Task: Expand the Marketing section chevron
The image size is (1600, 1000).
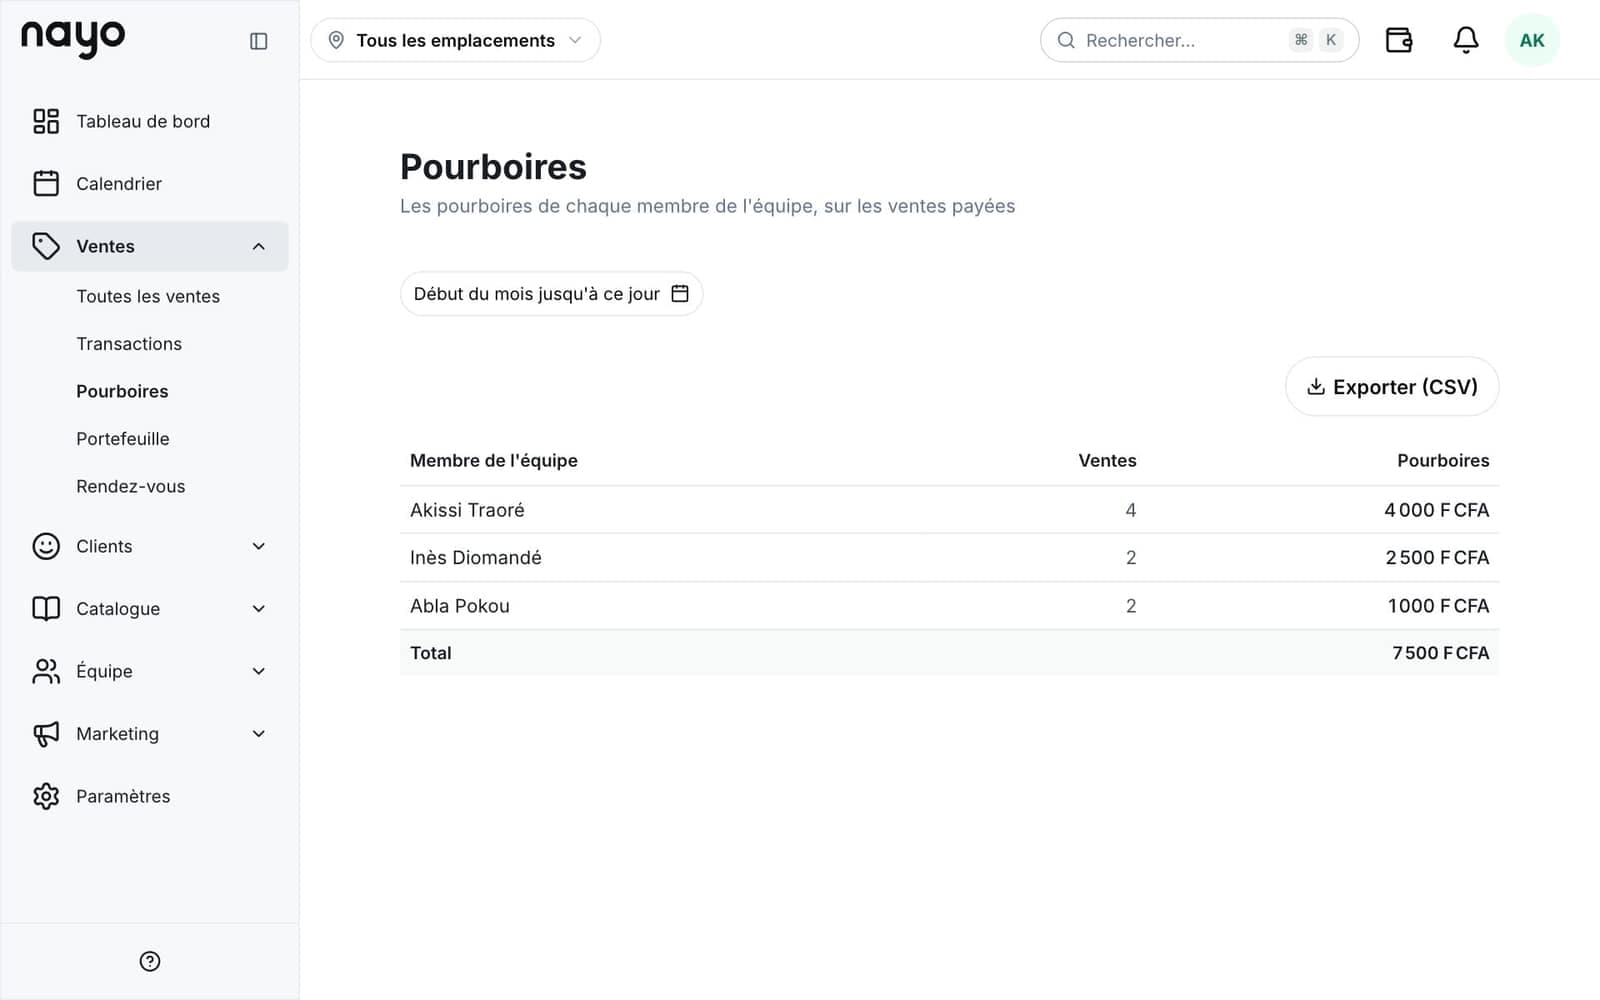Action: [259, 733]
